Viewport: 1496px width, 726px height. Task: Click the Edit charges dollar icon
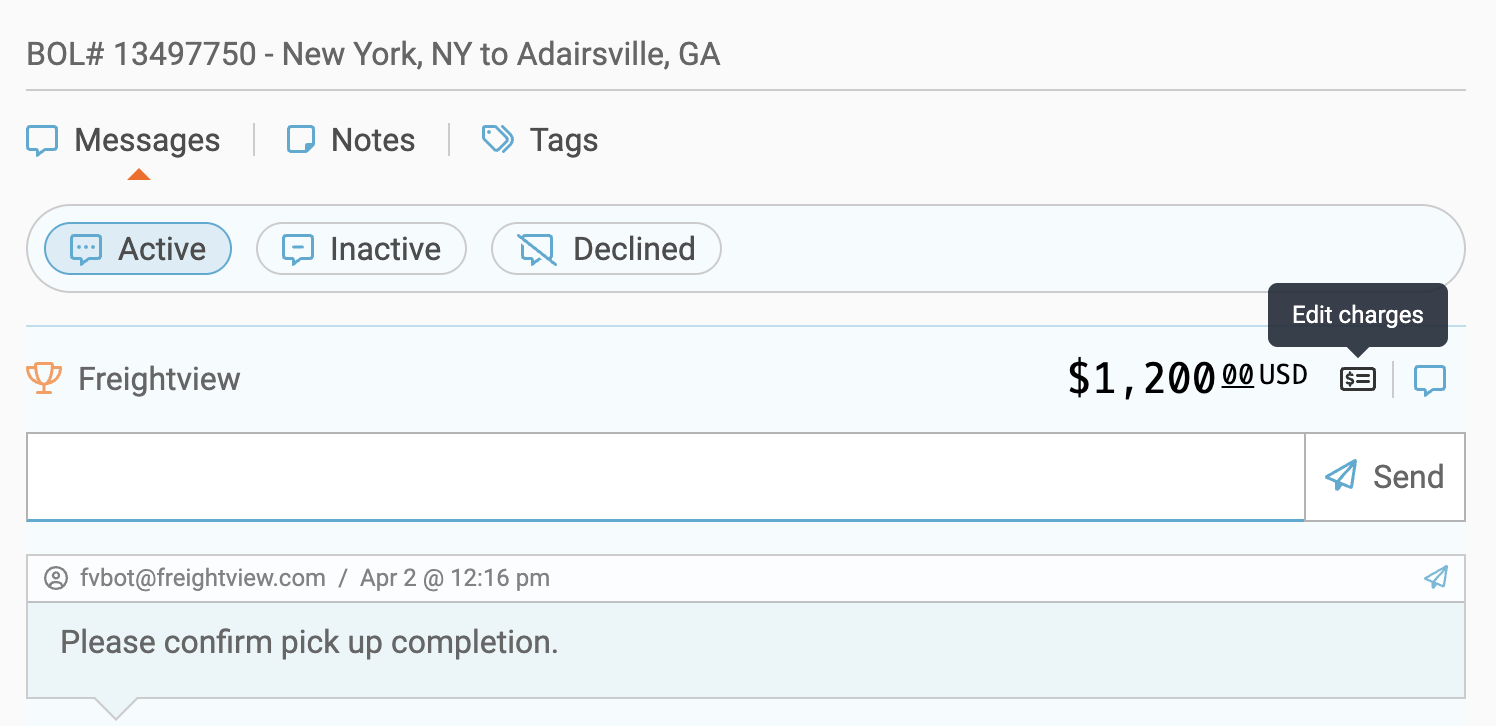tap(1357, 379)
